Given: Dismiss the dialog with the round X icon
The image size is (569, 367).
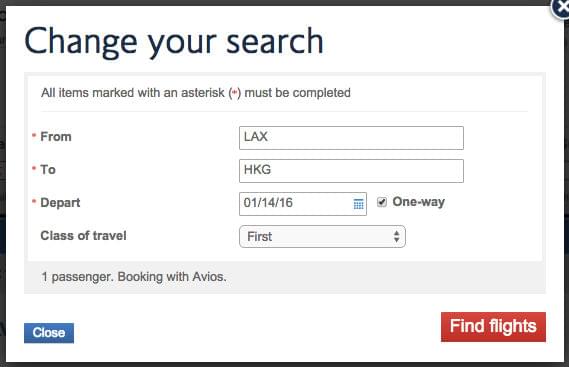Looking at the screenshot, I should click(x=561, y=8).
